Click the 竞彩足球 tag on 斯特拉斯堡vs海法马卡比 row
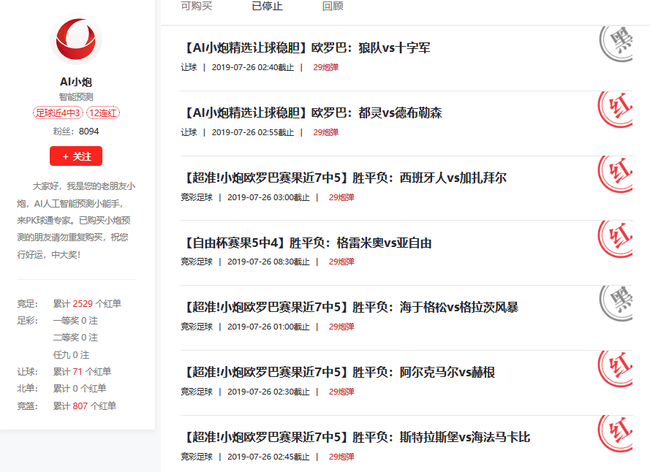Image resolution: width=650 pixels, height=472 pixels. (196, 457)
